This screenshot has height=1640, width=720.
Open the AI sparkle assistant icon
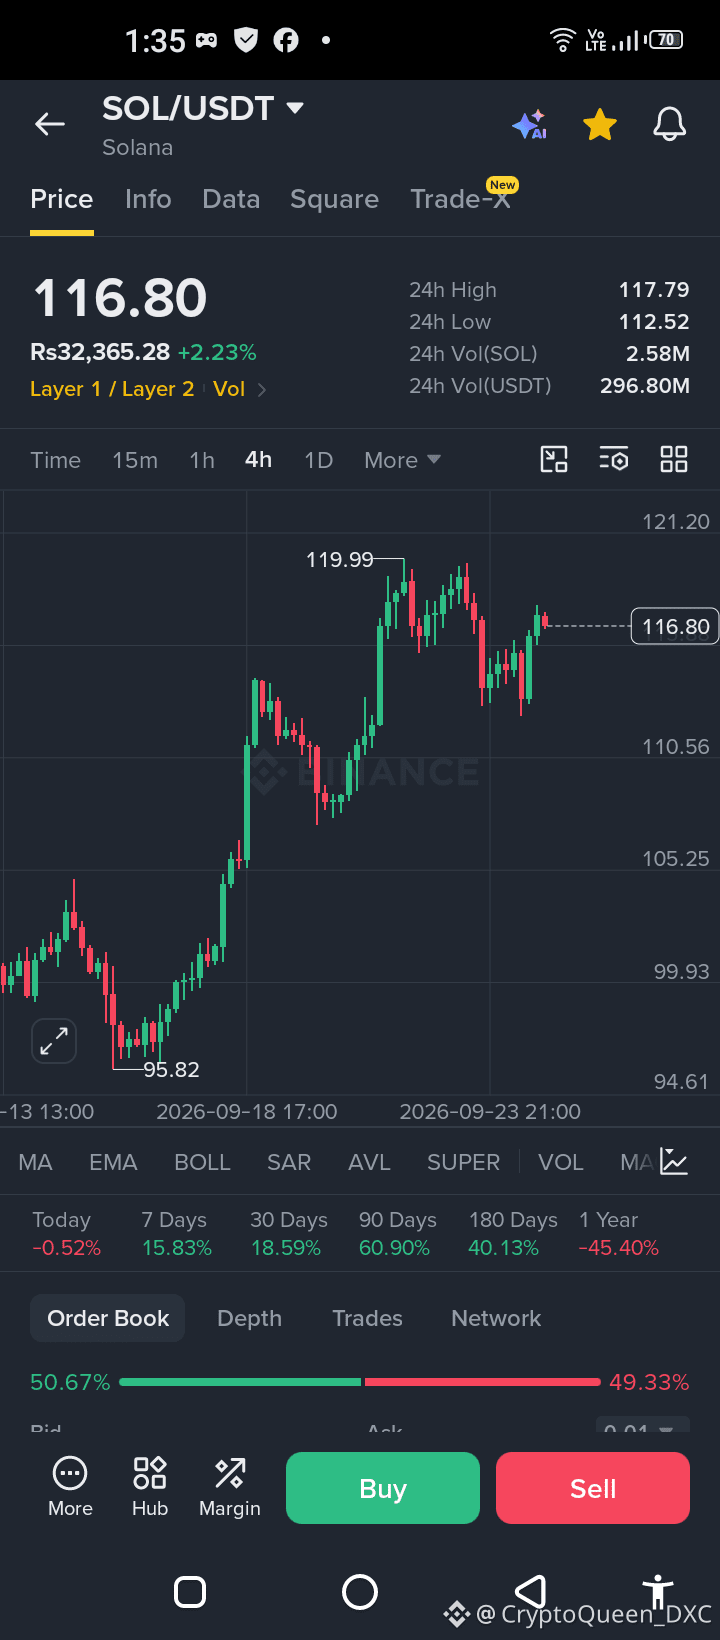tap(529, 125)
